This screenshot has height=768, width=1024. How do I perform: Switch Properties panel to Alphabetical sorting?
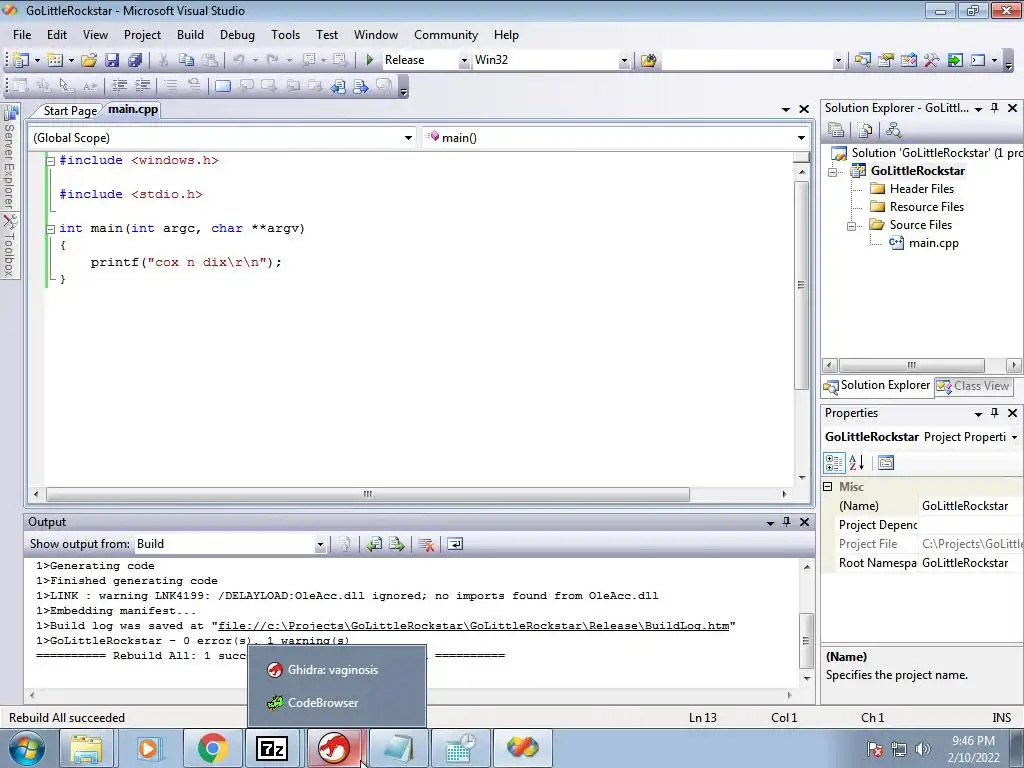tap(857, 463)
